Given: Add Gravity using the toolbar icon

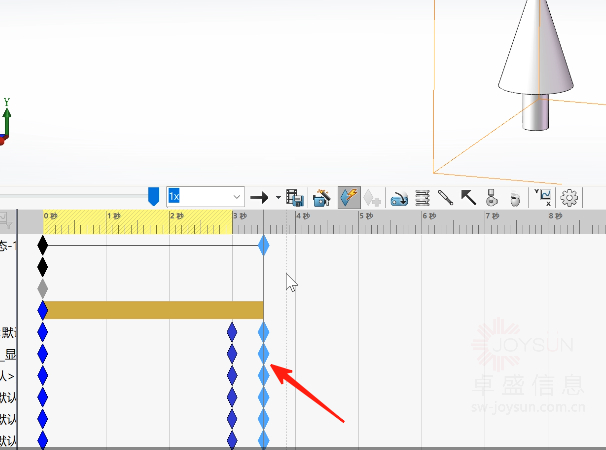Looking at the screenshot, I should pyautogui.click(x=516, y=198).
